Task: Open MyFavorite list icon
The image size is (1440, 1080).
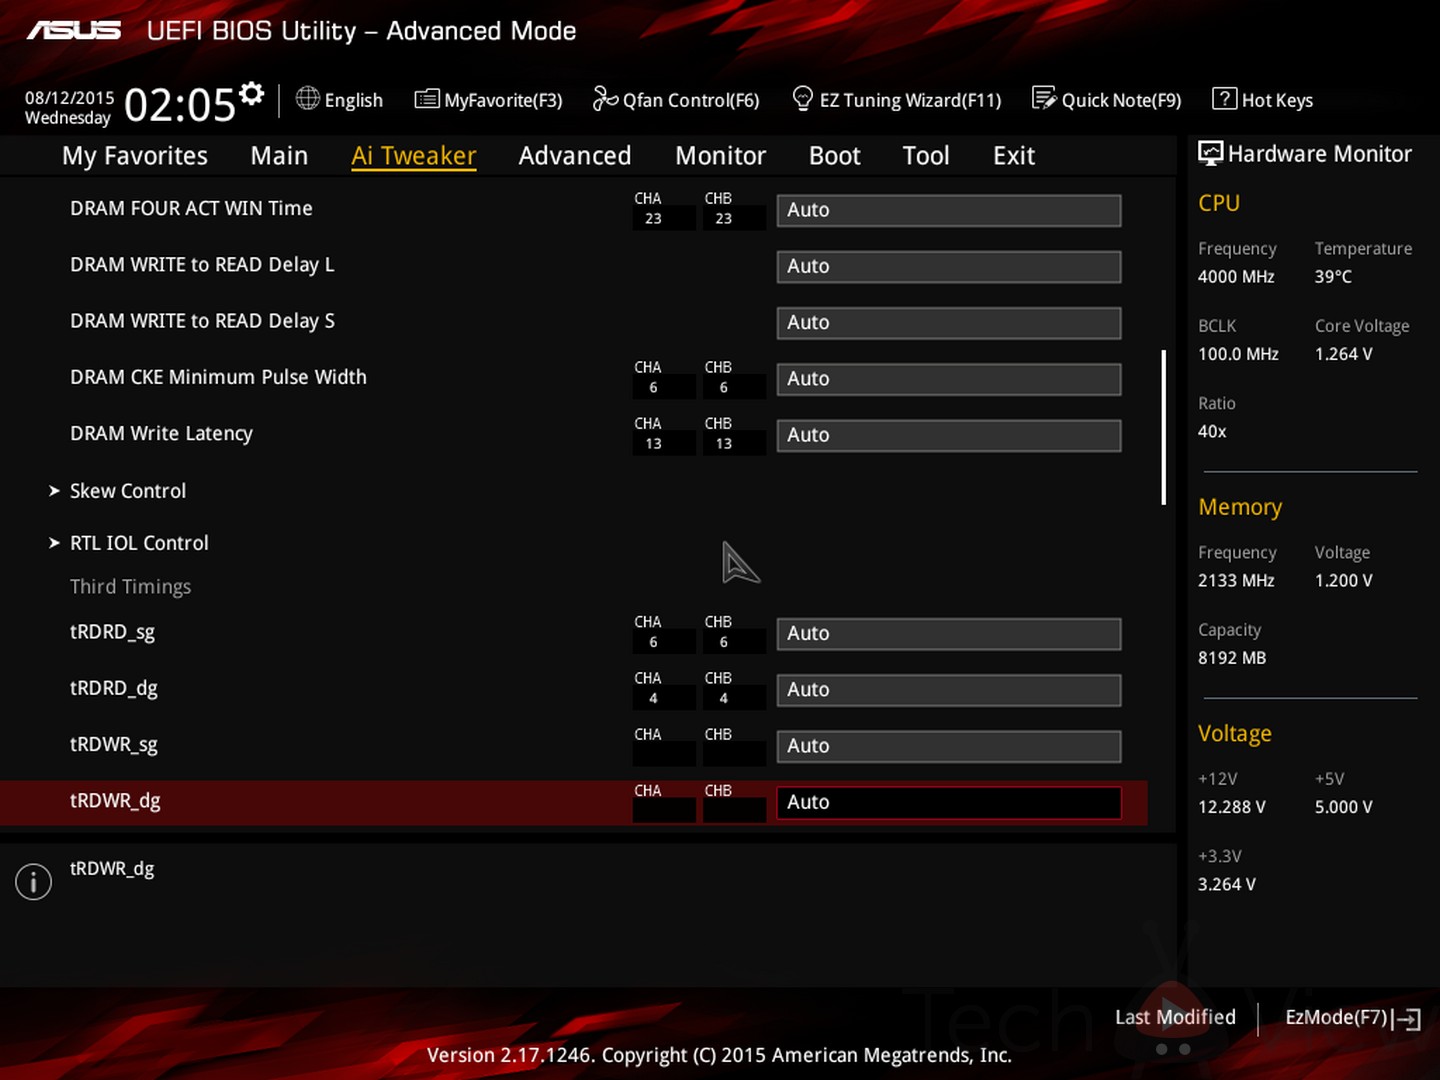Action: coord(427,98)
